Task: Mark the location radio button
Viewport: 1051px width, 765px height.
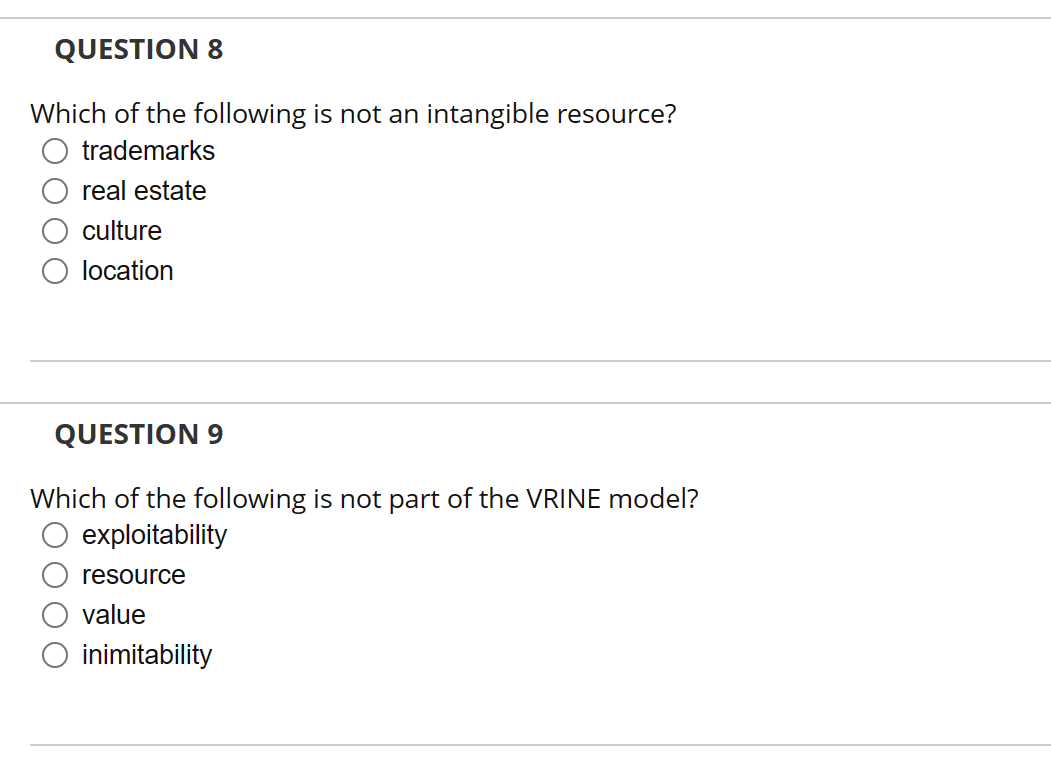Action: [56, 271]
